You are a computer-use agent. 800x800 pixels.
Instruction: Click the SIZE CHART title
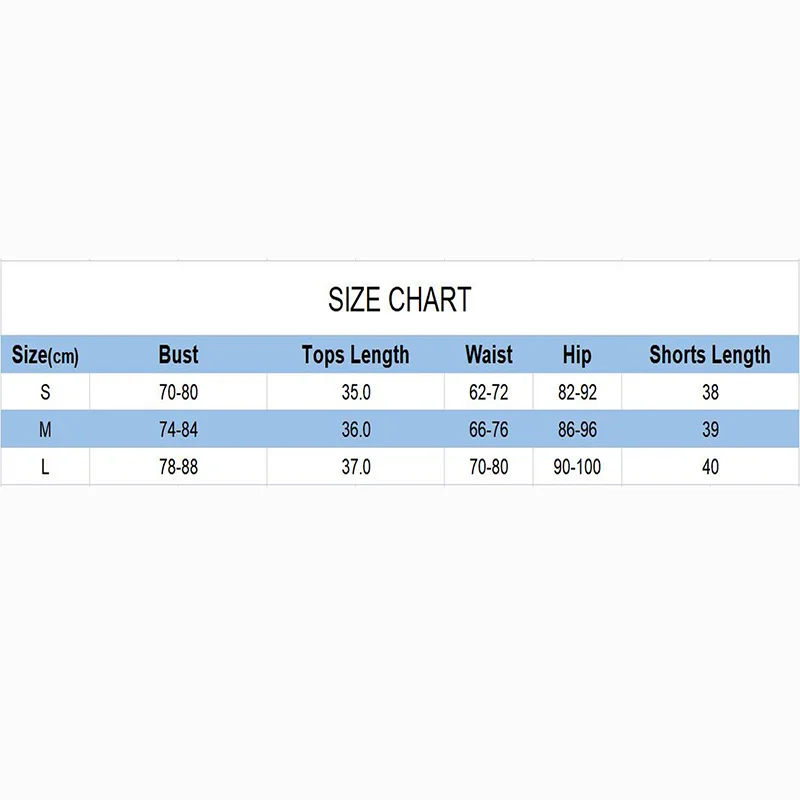pos(399,299)
